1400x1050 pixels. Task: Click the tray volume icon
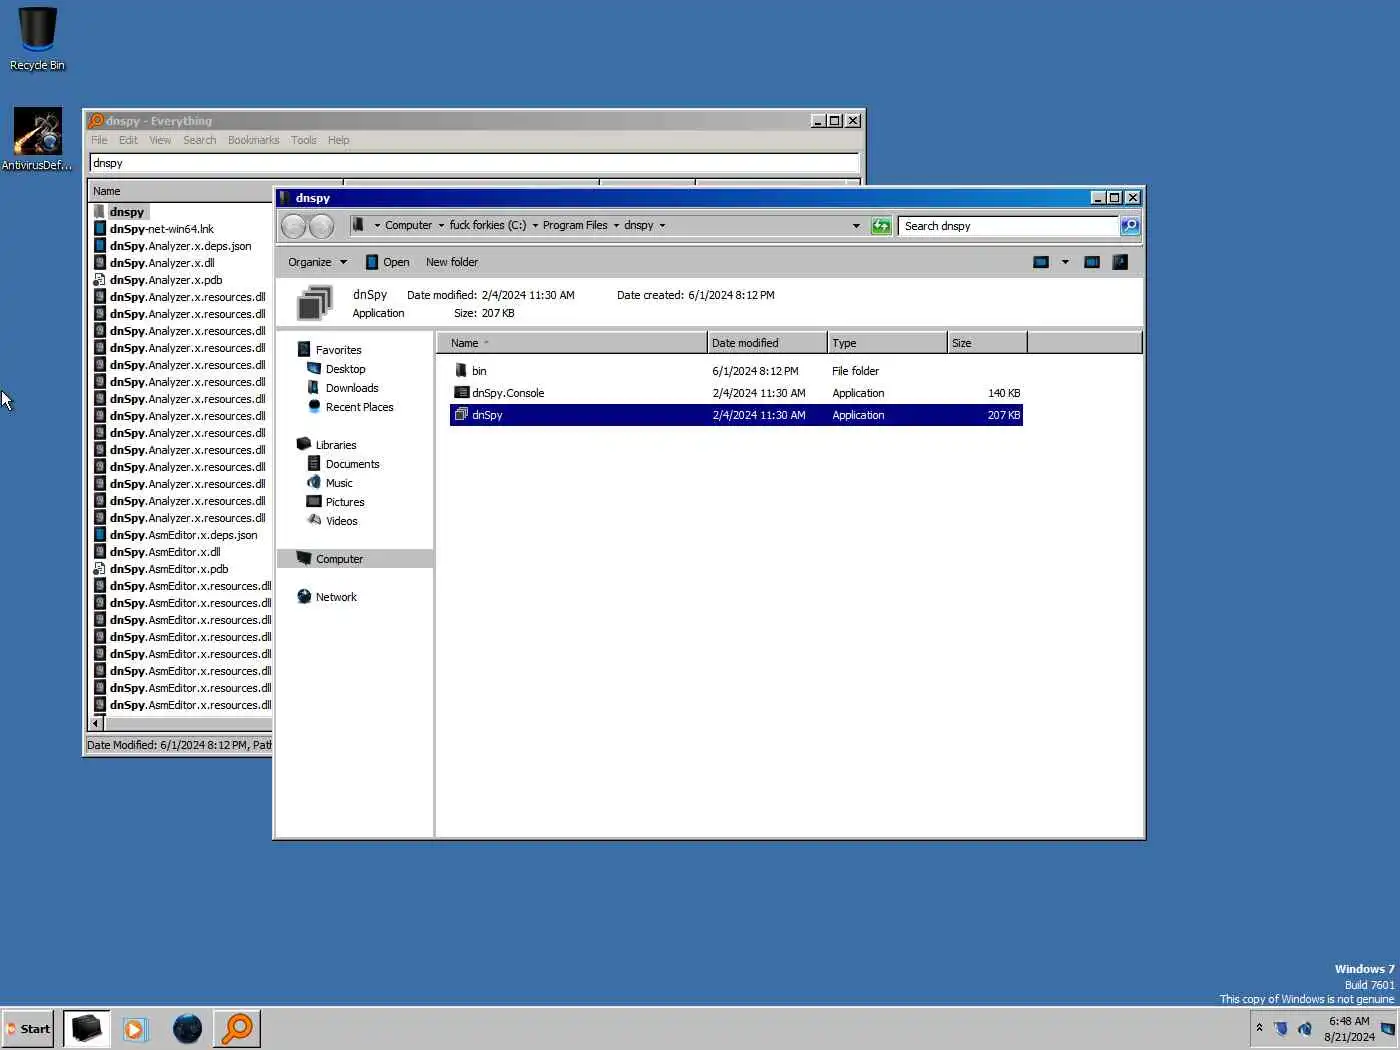pyautogui.click(x=1304, y=1028)
